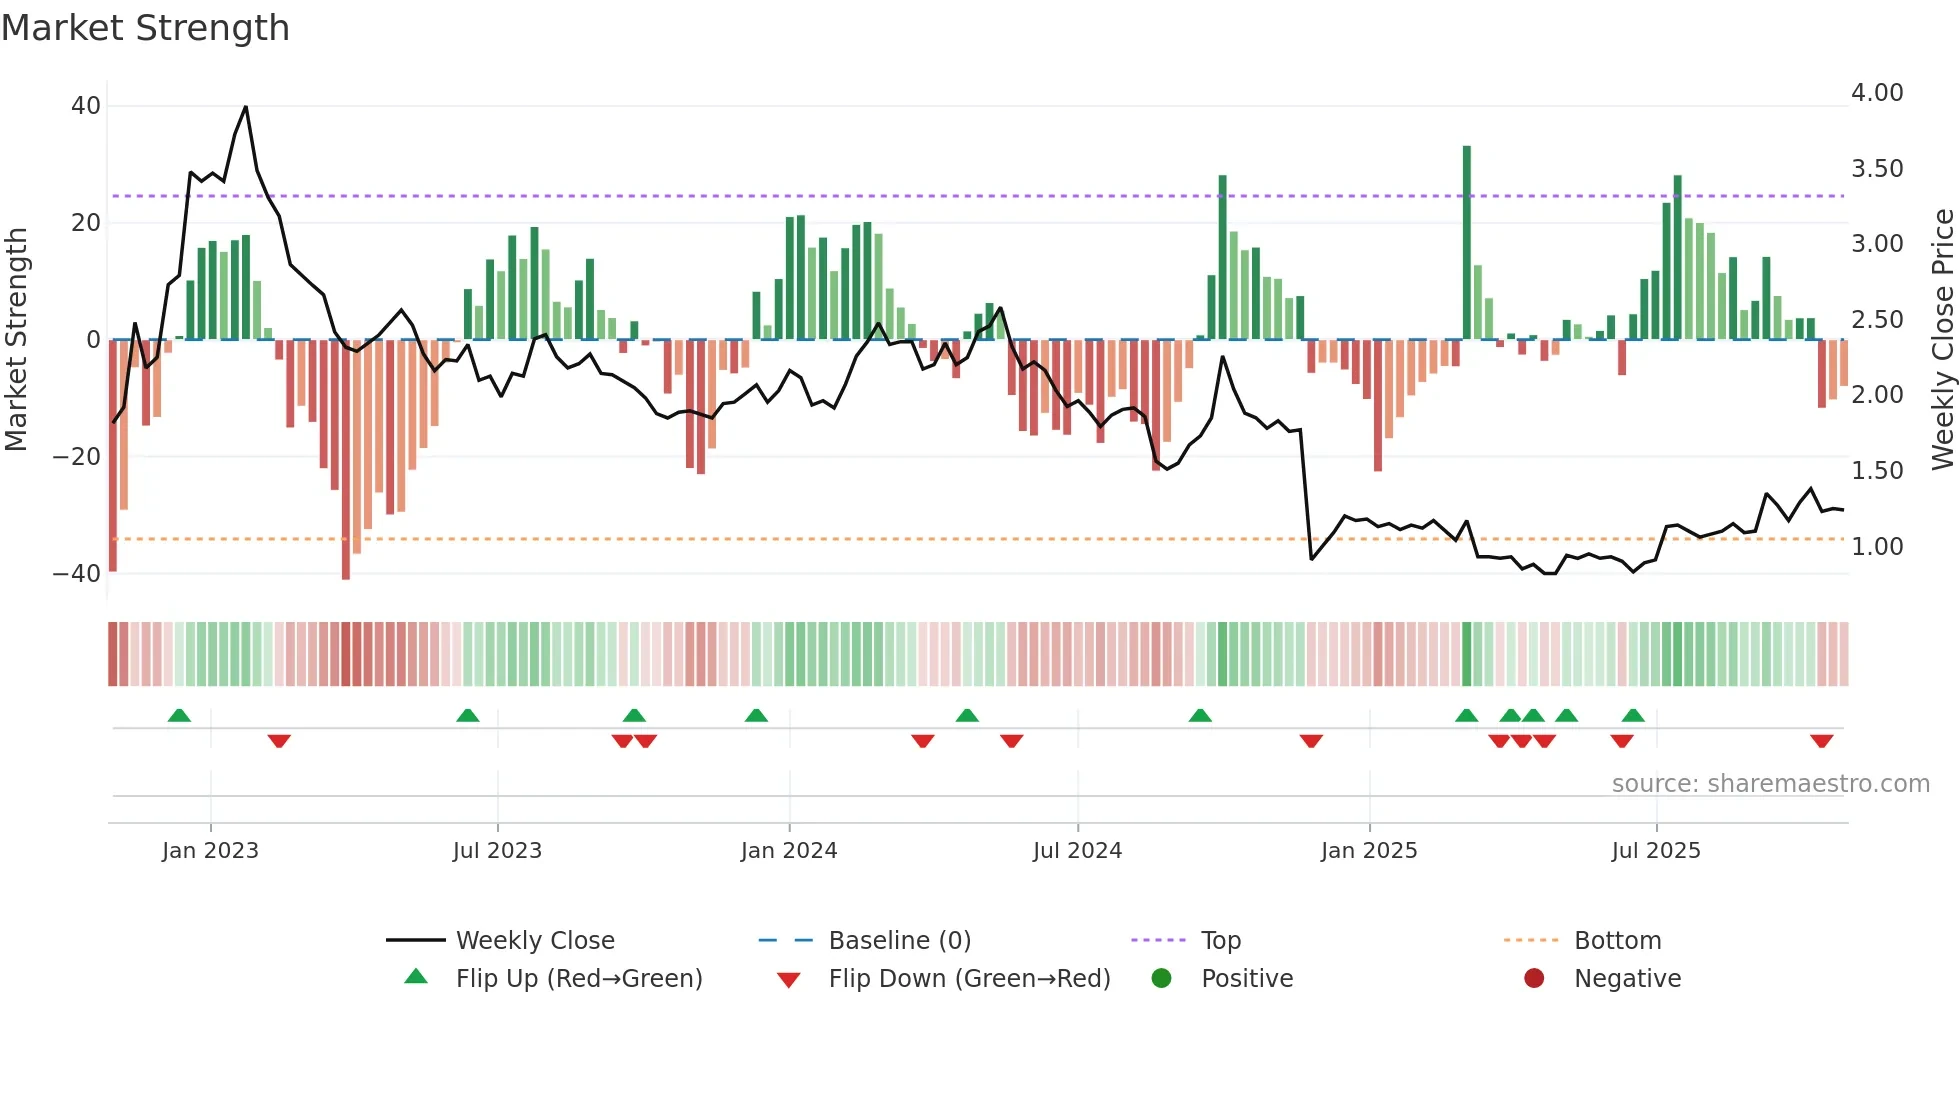This screenshot has width=1960, height=1102.
Task: Click the Flip Down red triangle legend icon
Action: pos(788,980)
